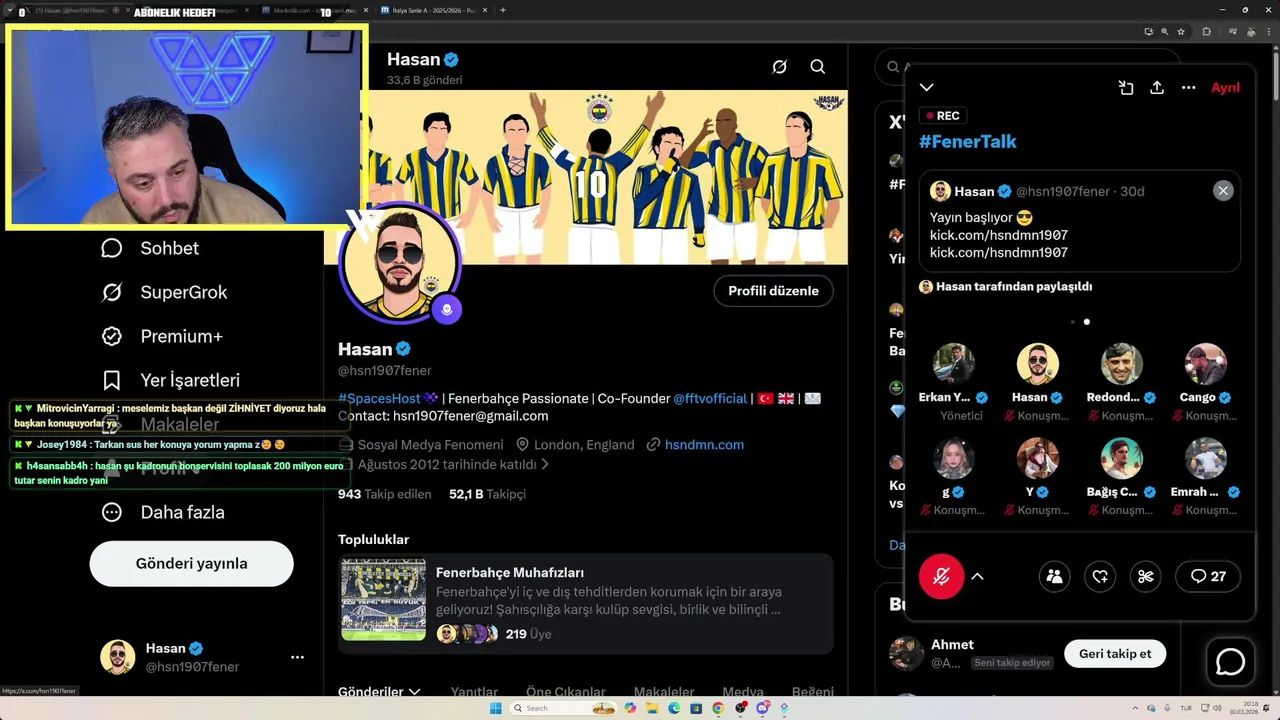This screenshot has width=1280, height=720.
Task: Open Sohbet in sidebar
Action: pos(150,248)
